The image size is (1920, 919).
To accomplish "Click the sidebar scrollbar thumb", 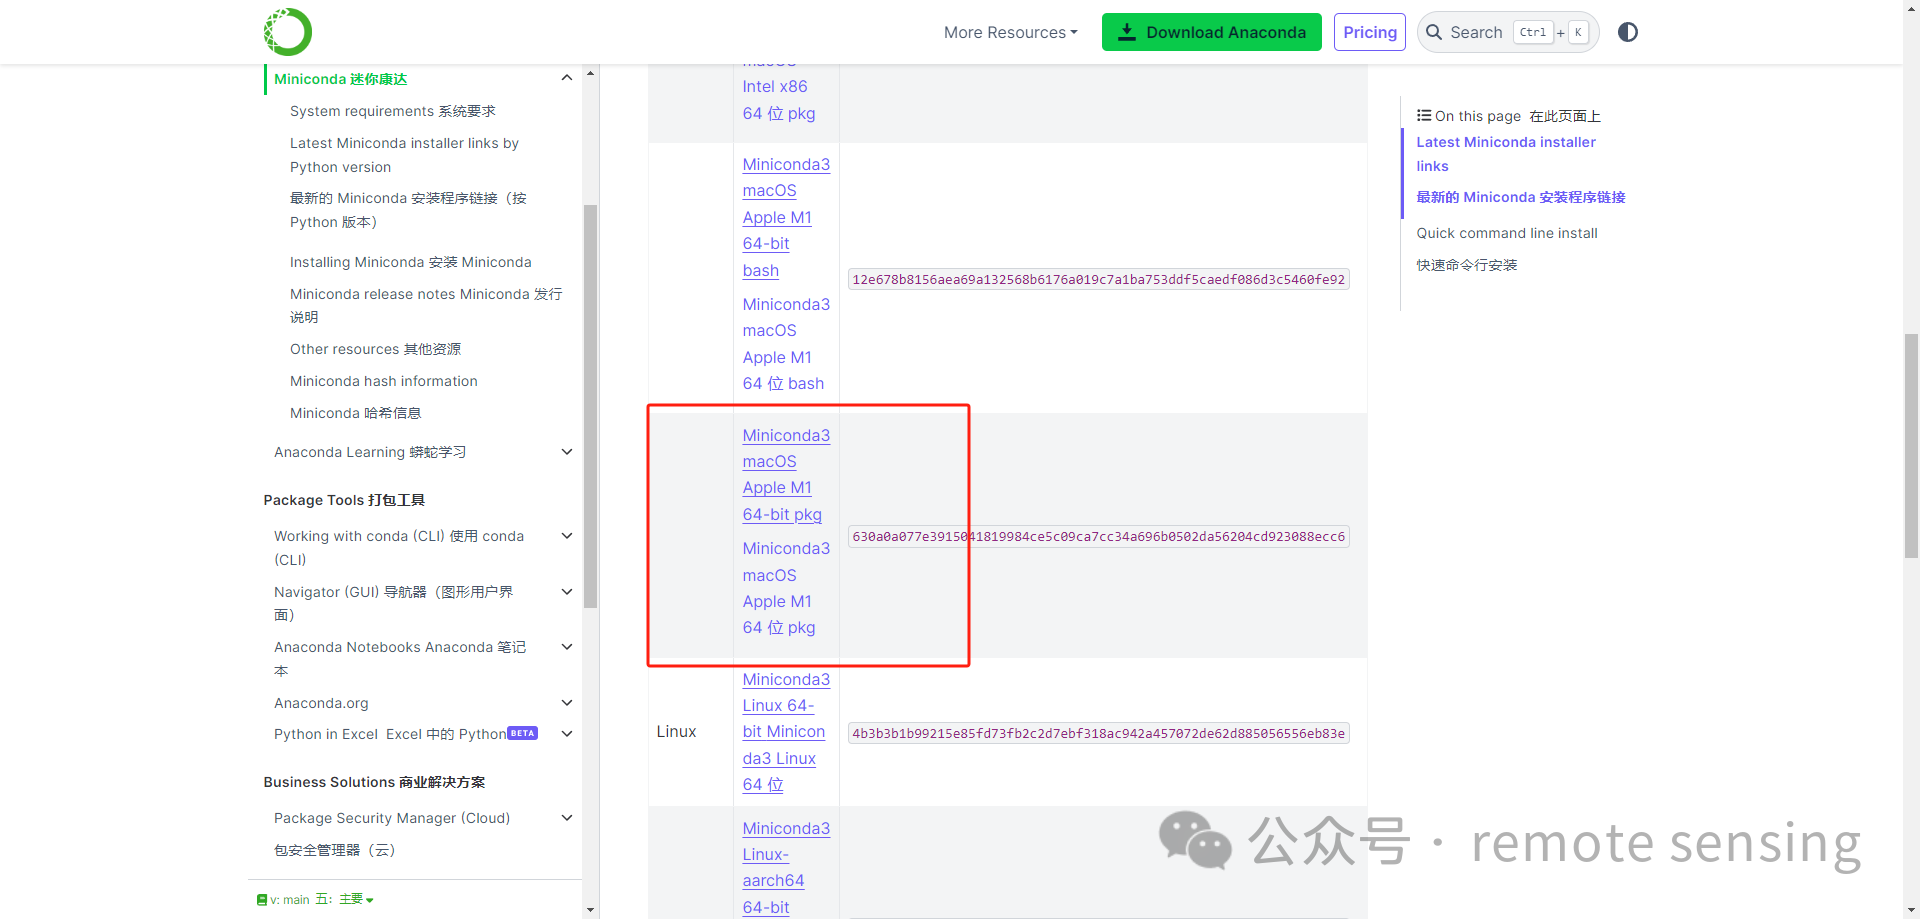I will (590, 406).
